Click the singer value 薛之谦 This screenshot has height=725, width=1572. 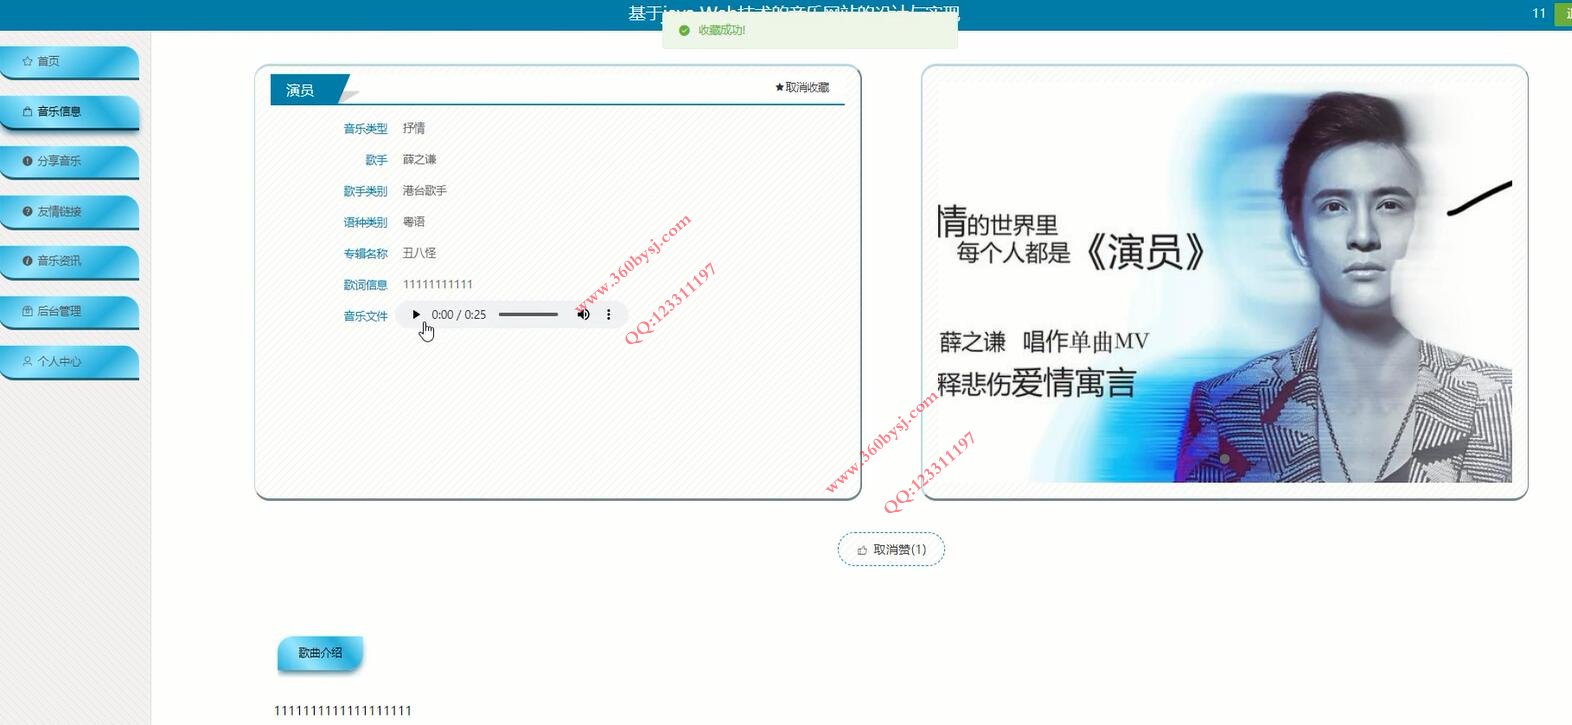(420, 160)
